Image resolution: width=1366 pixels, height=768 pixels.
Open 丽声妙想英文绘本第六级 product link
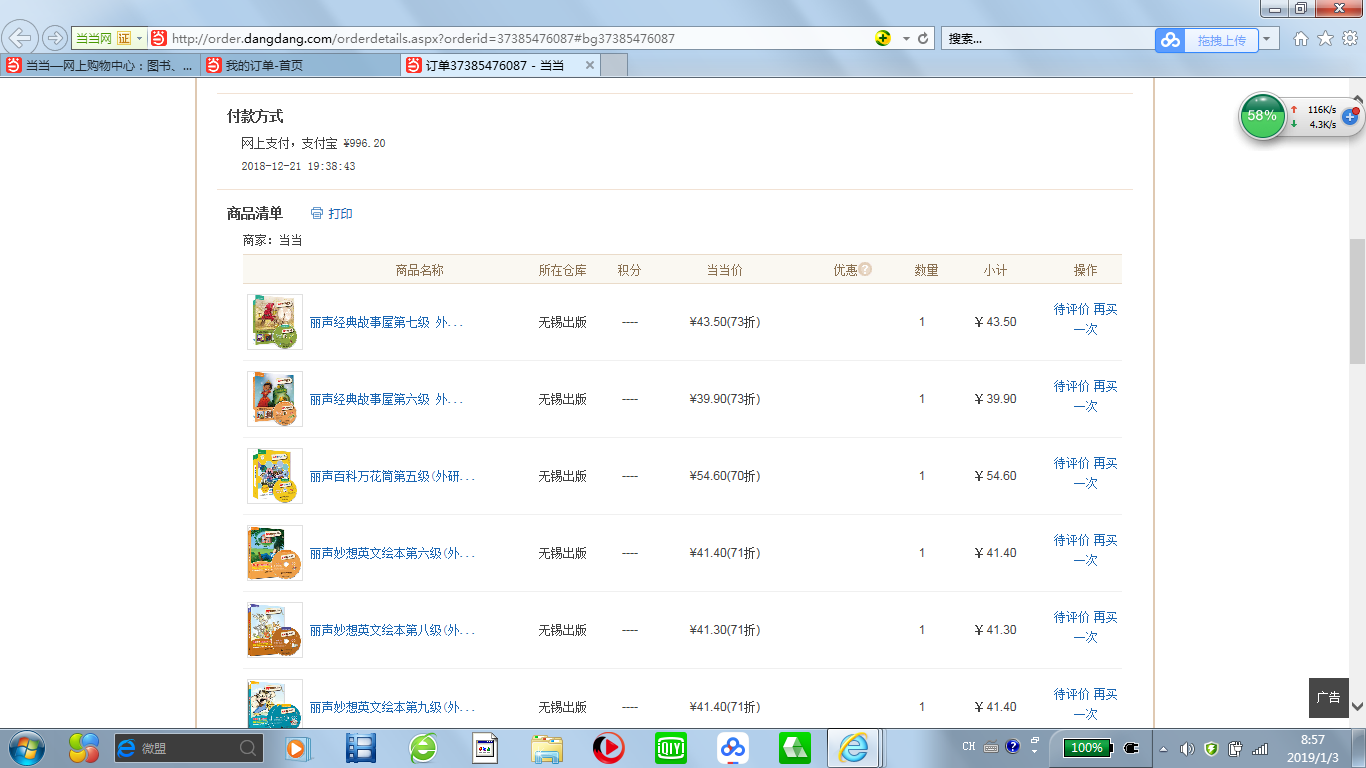[x=392, y=553]
